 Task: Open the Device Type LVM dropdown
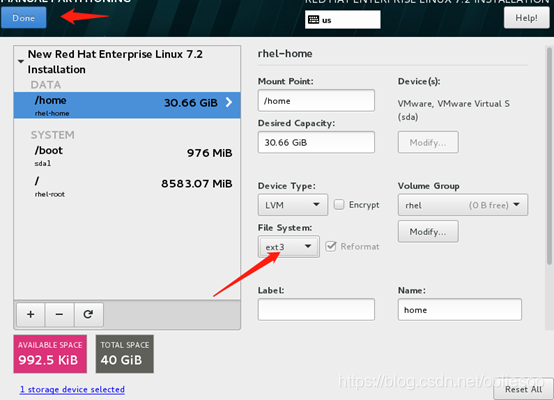293,205
